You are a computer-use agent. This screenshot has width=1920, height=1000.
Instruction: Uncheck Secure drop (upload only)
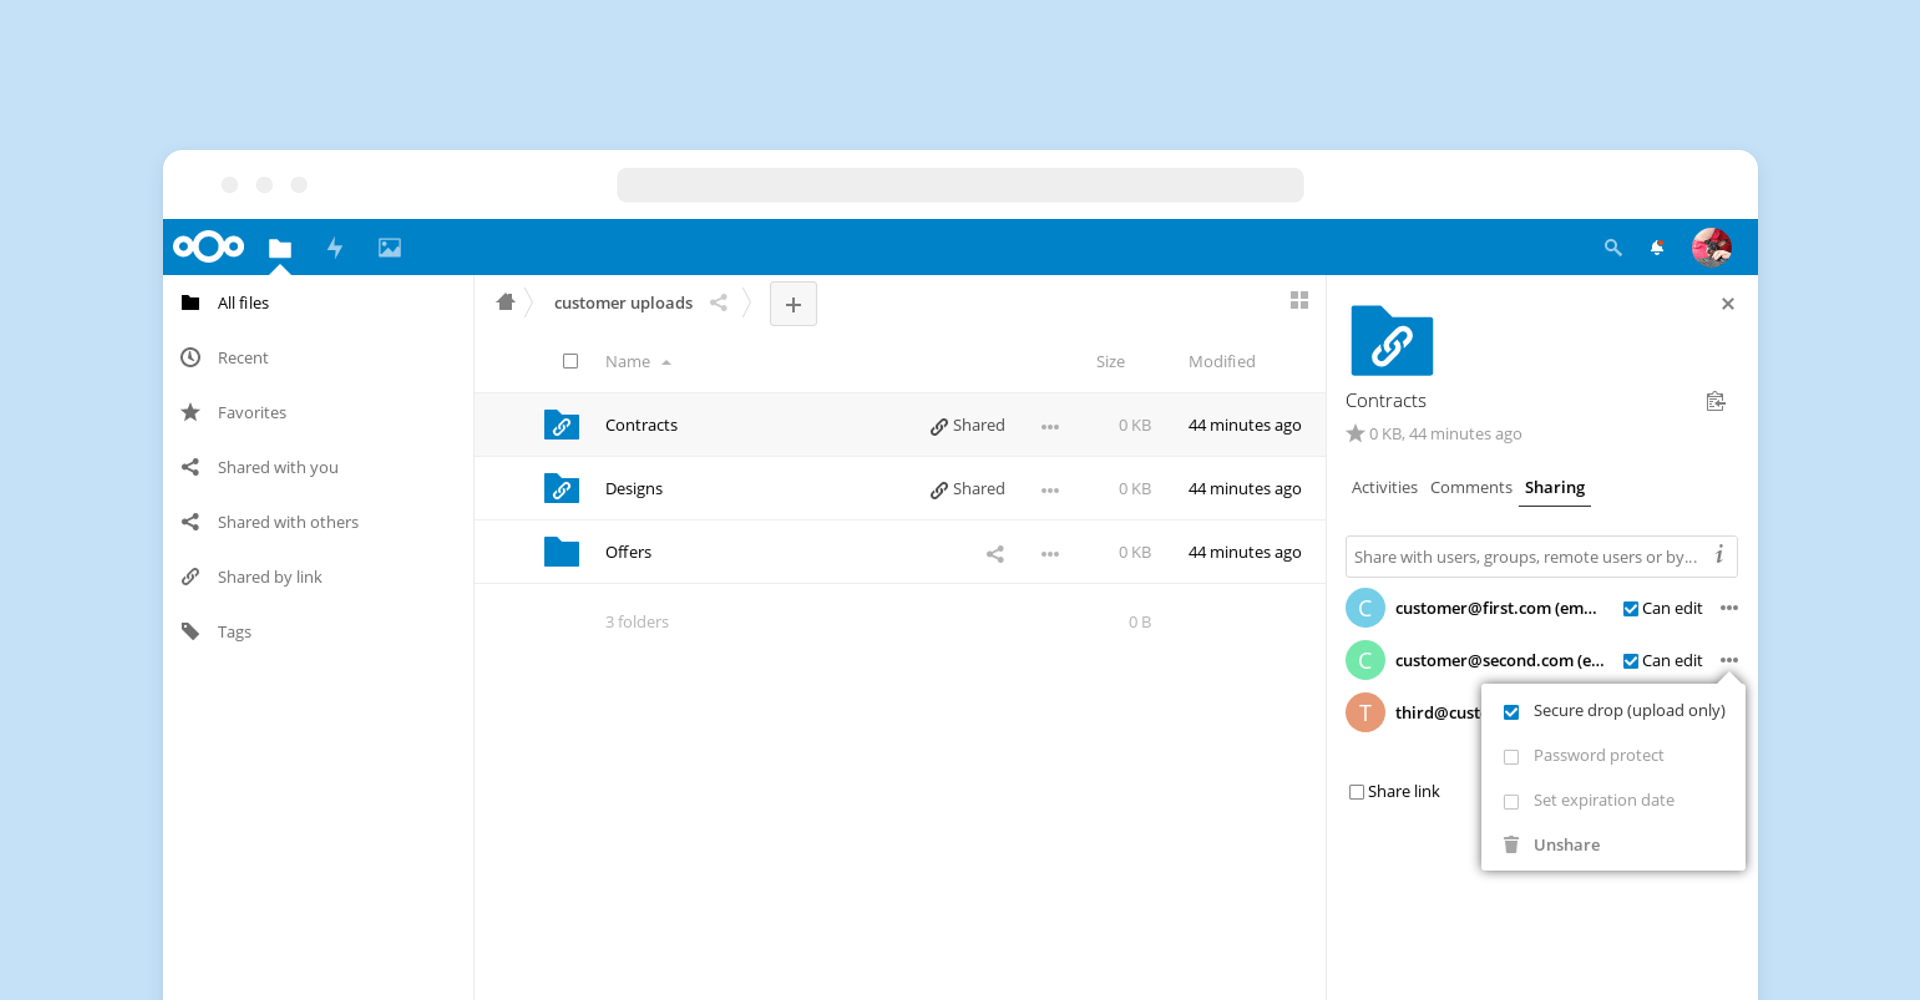[x=1511, y=712]
